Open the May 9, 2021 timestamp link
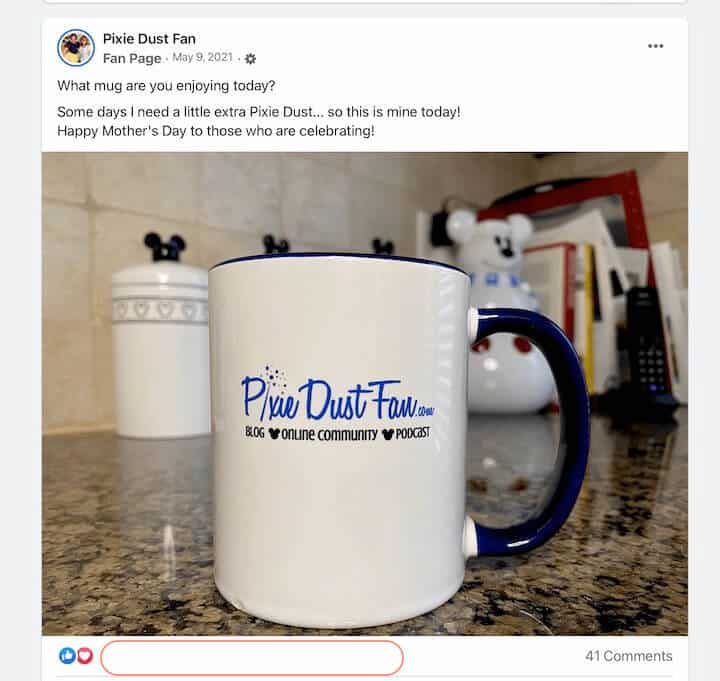Image resolution: width=720 pixels, height=681 pixels. [202, 57]
